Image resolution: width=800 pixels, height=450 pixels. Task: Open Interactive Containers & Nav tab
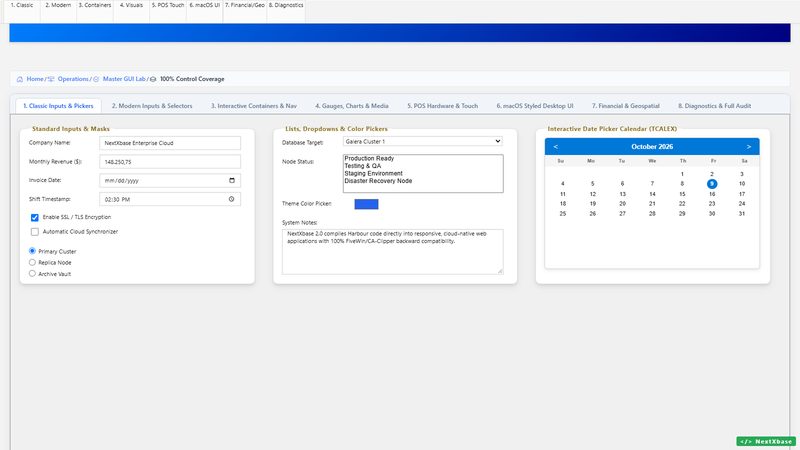tap(254, 106)
